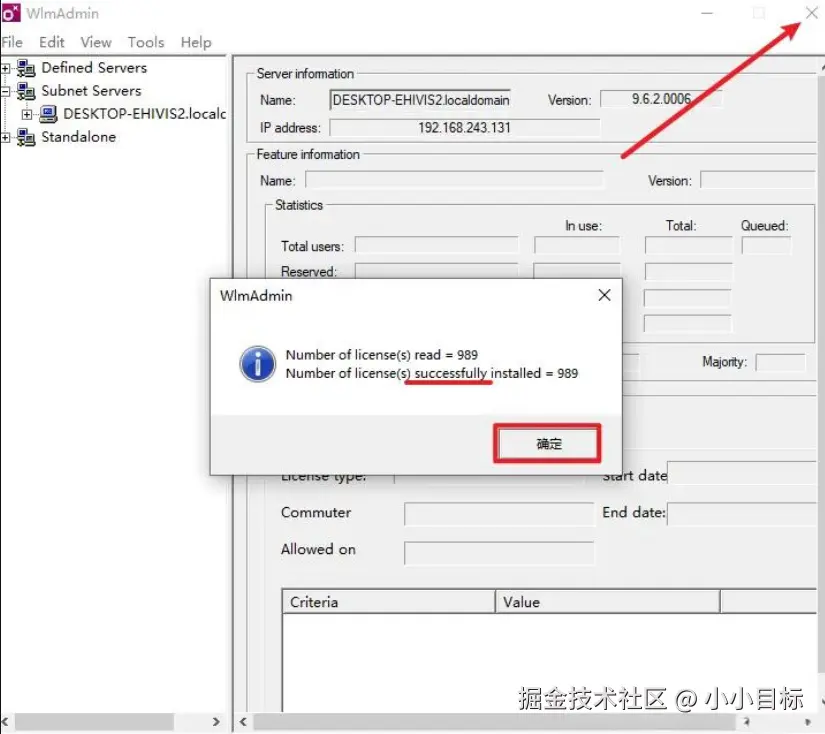Open the File menu
Viewport: 825px width, 734px height.
pos(12,42)
